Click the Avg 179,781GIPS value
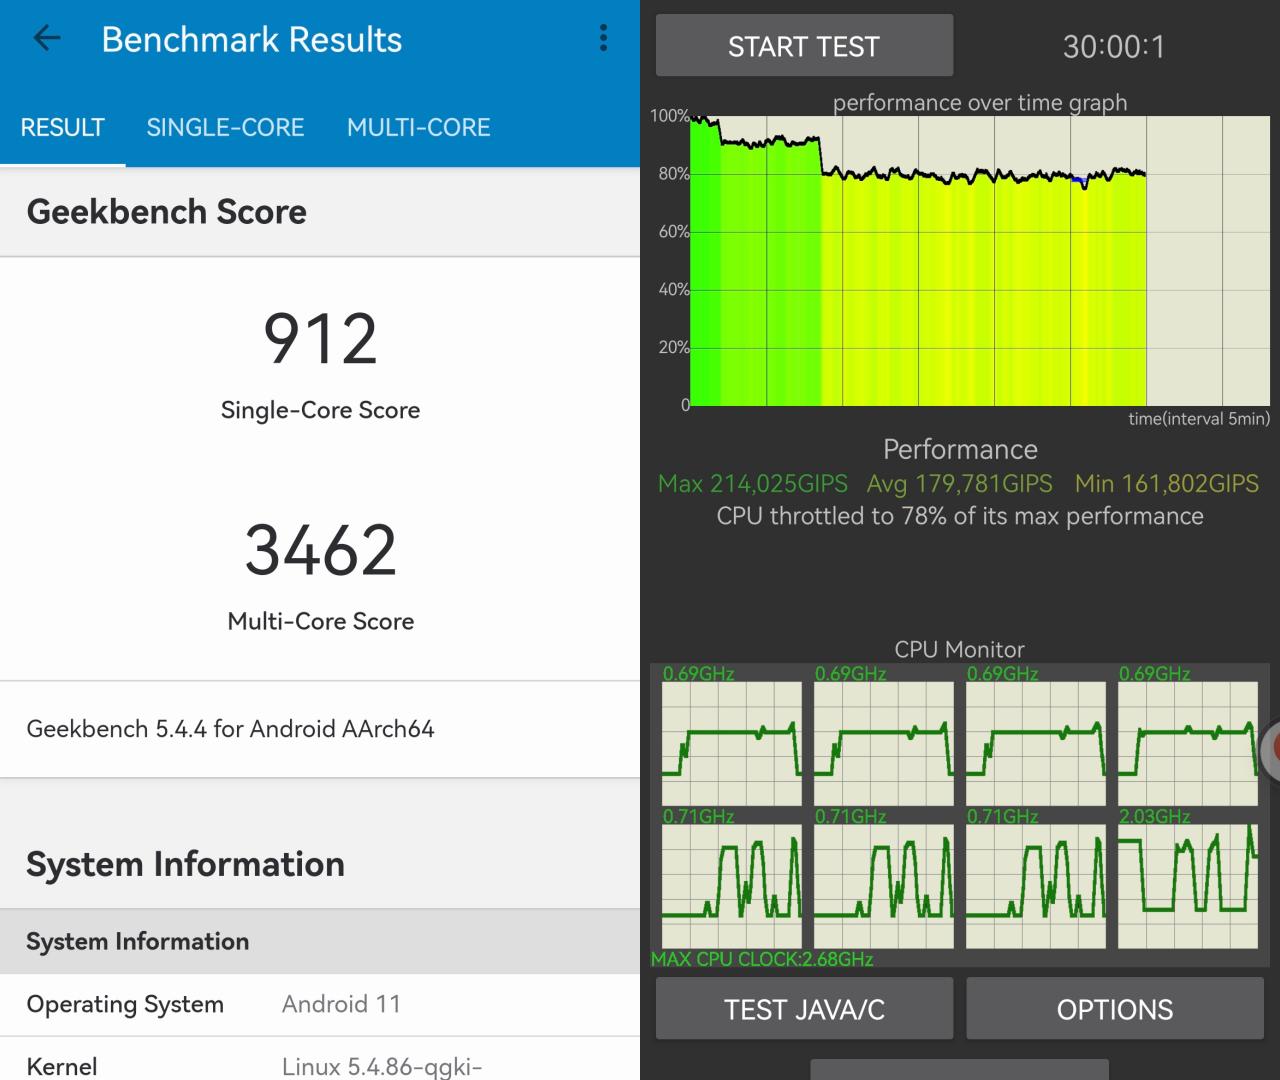Screen dimensions: 1280x1080 pyautogui.click(x=959, y=484)
